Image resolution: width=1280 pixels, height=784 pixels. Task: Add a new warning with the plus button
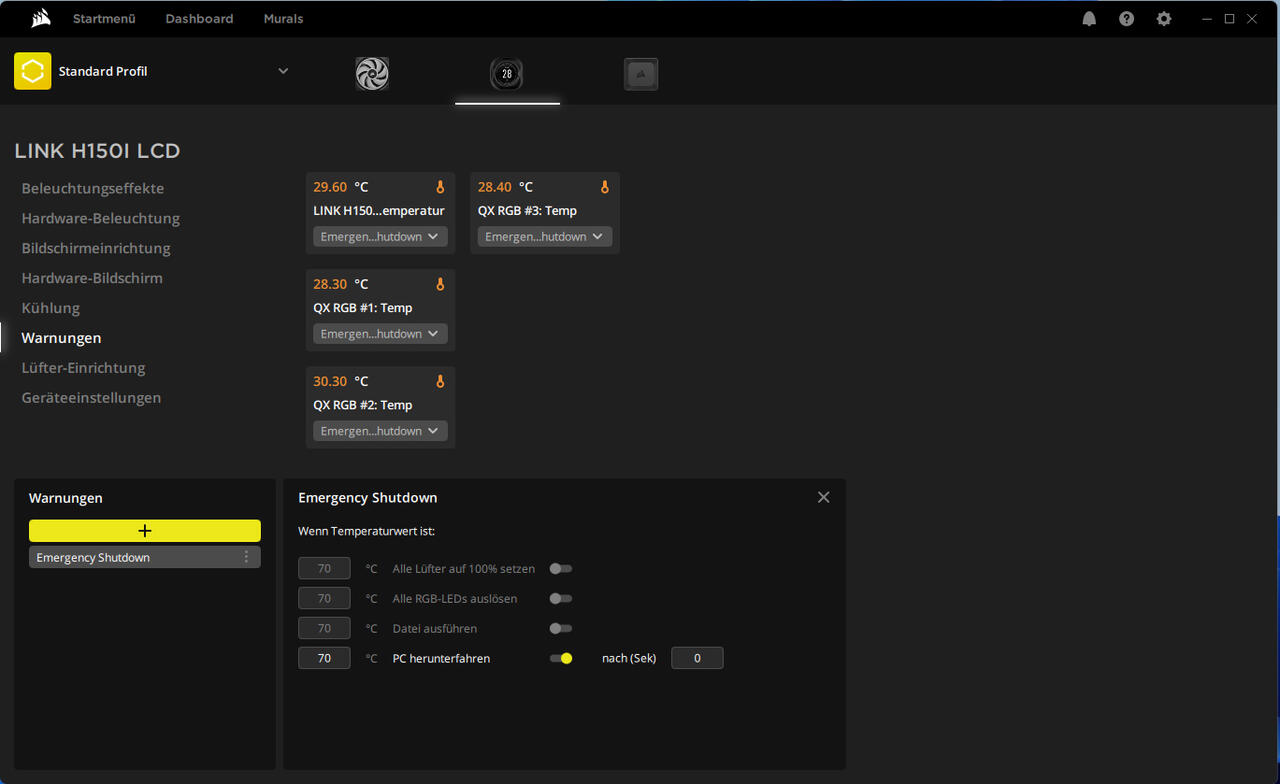[145, 531]
